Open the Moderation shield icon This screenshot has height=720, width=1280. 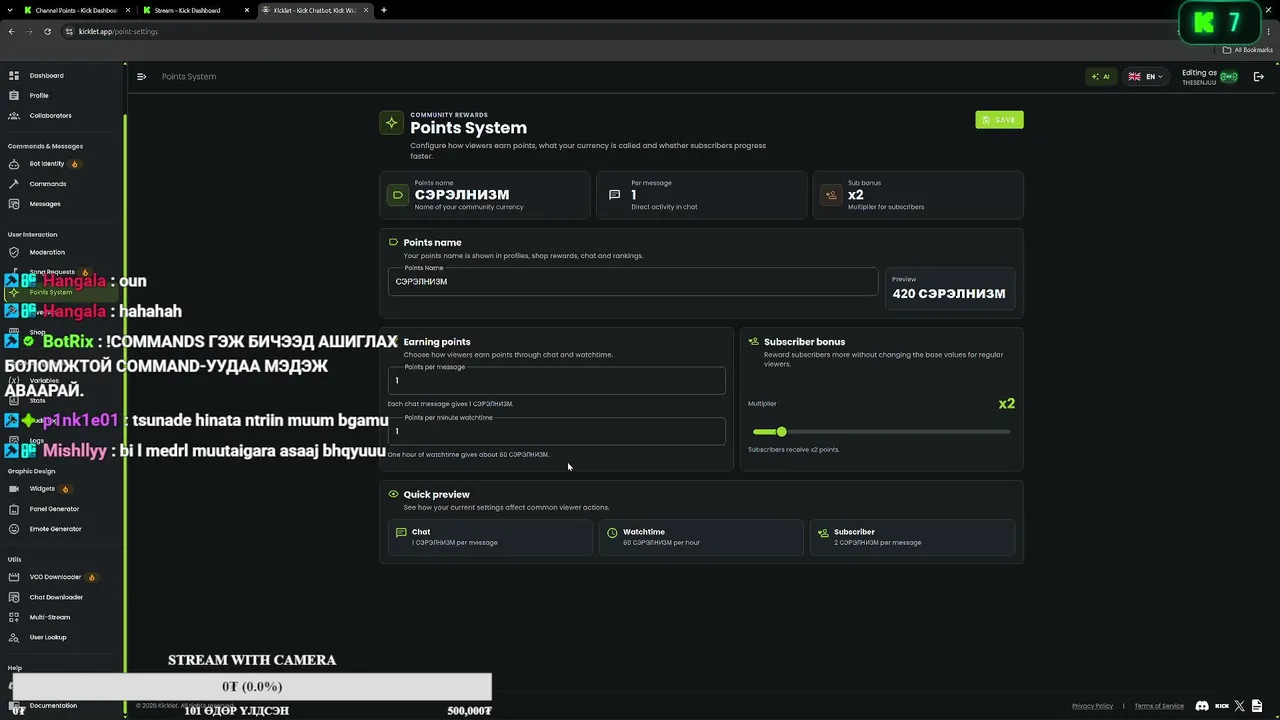[x=14, y=252]
